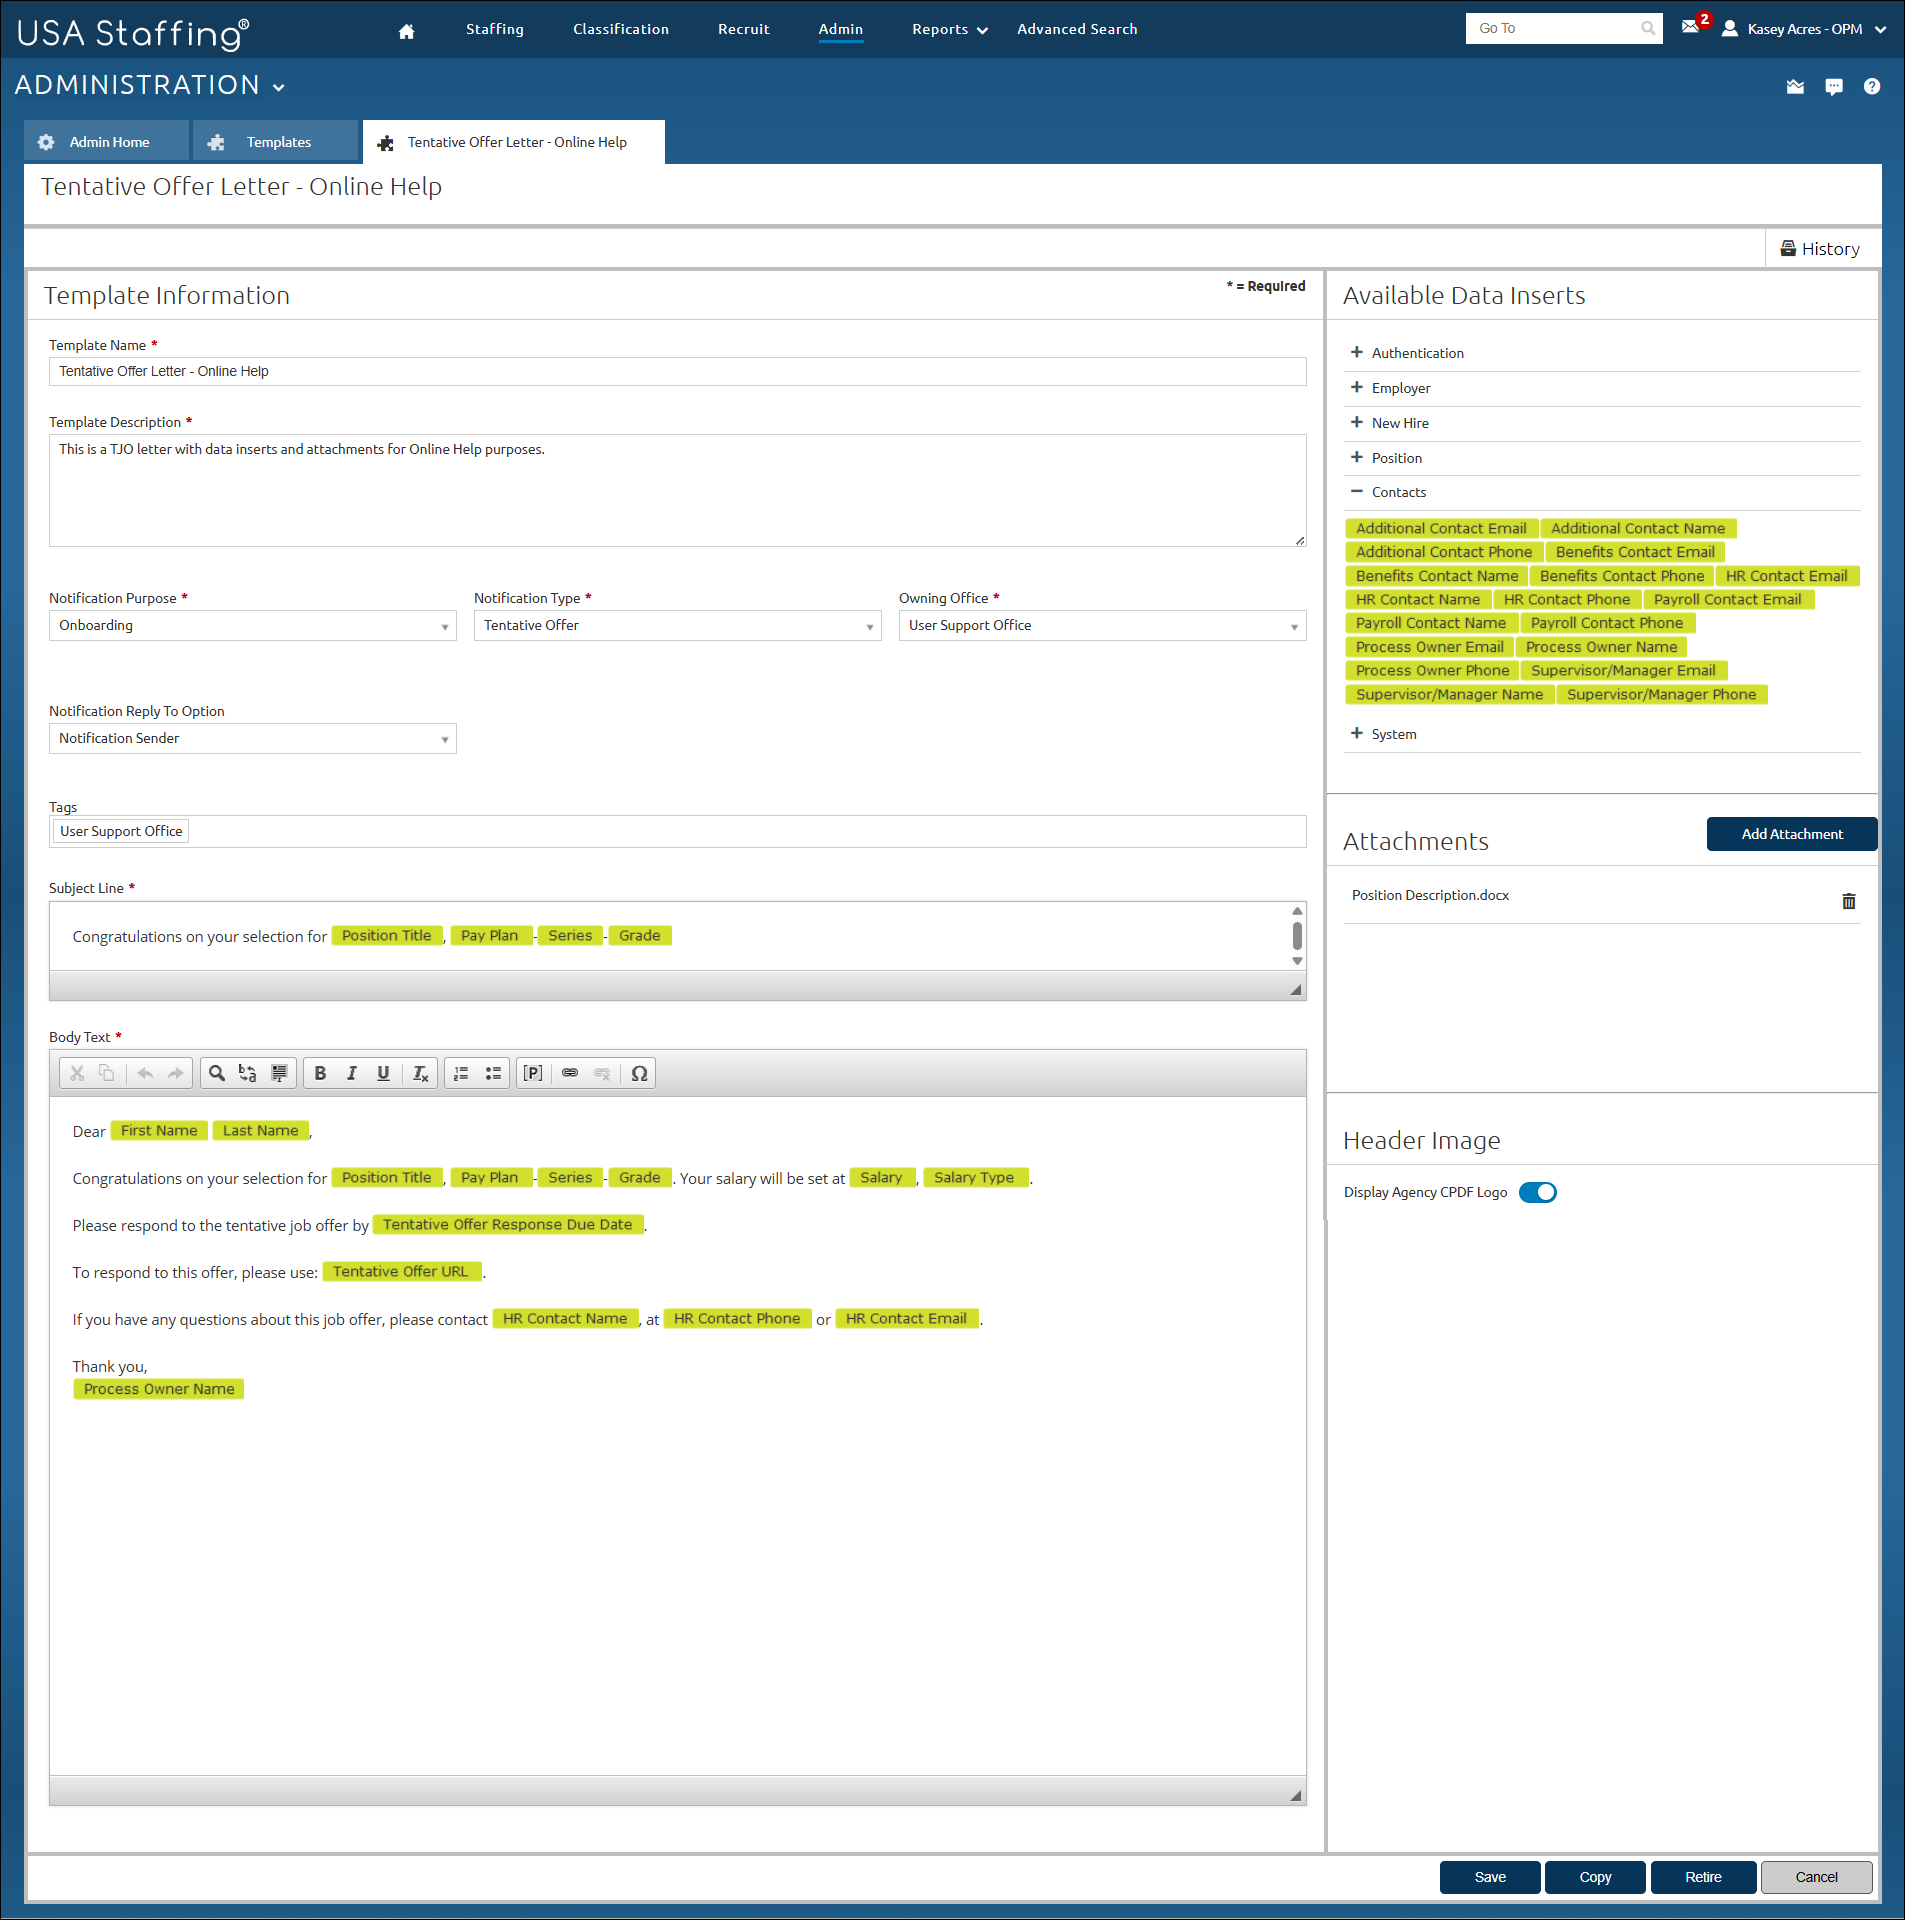The height and width of the screenshot is (1920, 1905).
Task: Insert bulleted list
Action: 493,1073
